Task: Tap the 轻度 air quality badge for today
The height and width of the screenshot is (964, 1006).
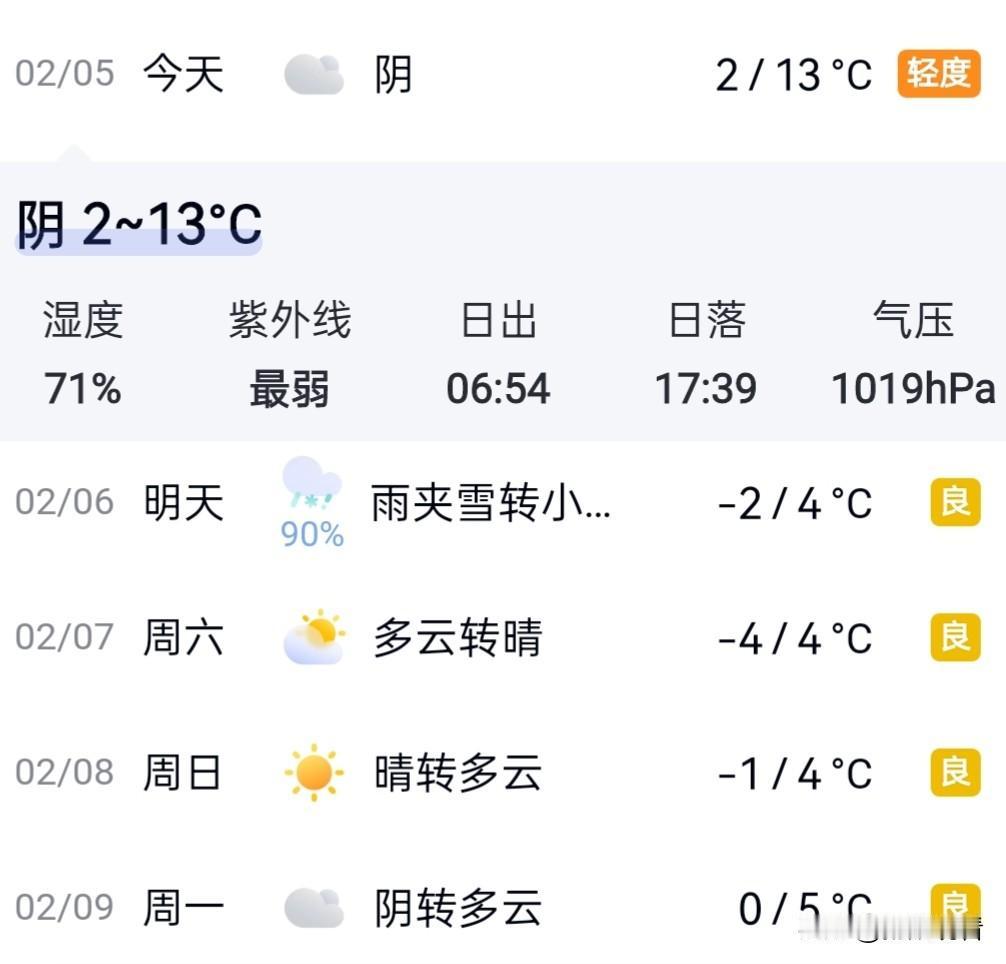Action: pos(938,72)
